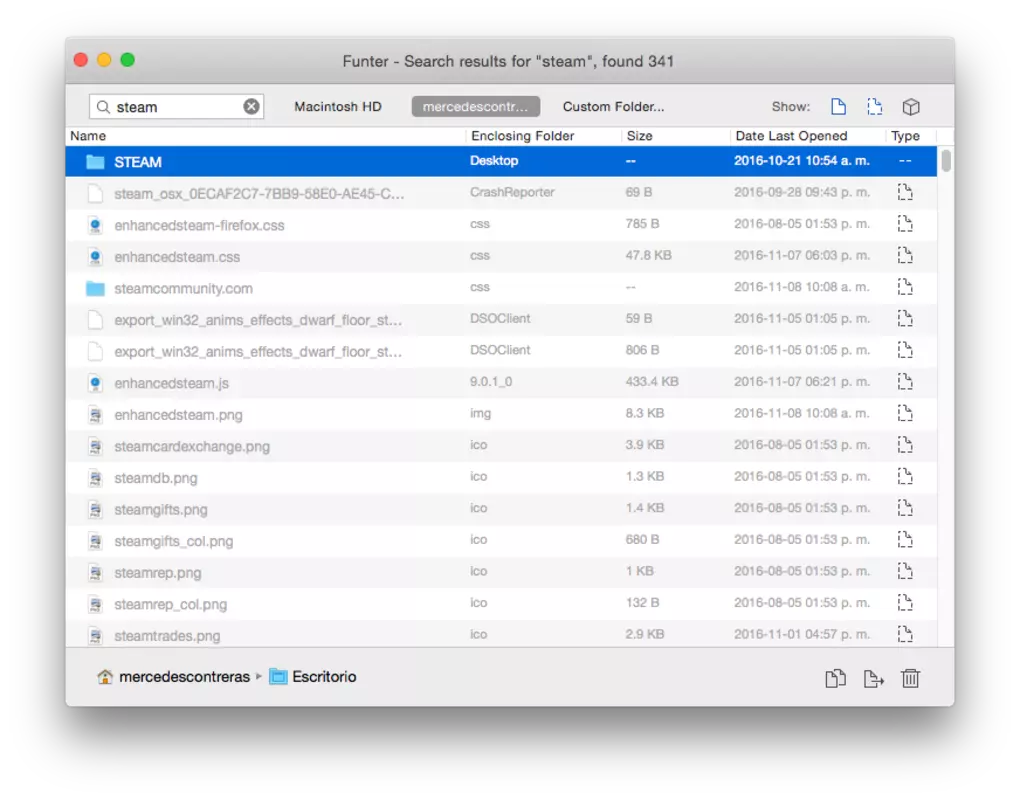Click hidden type icon for steamtrades.png
This screenshot has height=800, width=1020.
click(905, 633)
